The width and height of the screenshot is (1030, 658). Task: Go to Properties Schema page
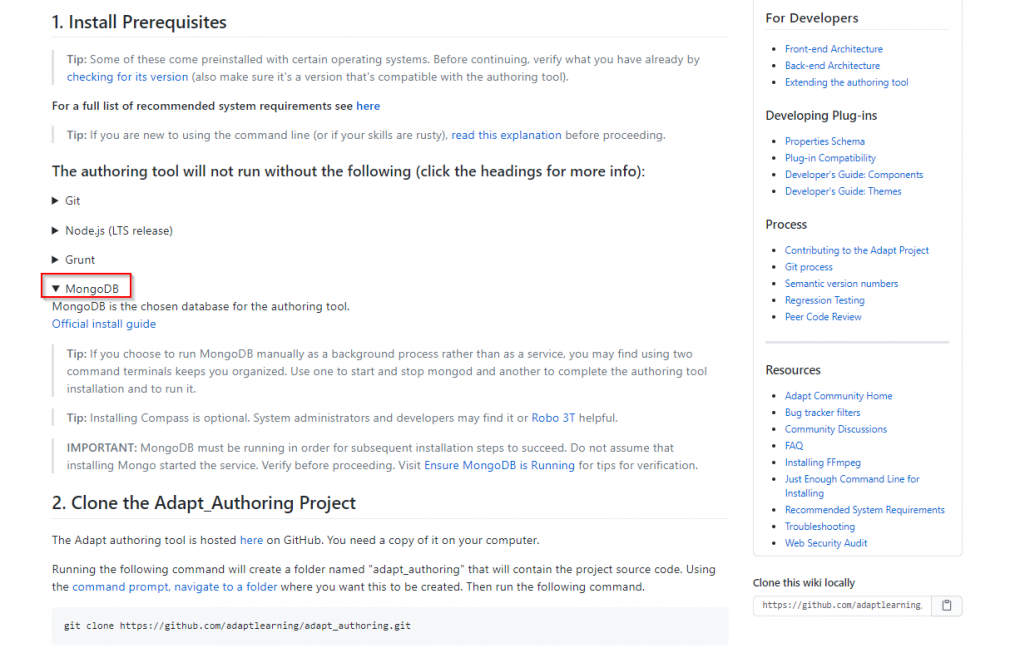click(824, 142)
